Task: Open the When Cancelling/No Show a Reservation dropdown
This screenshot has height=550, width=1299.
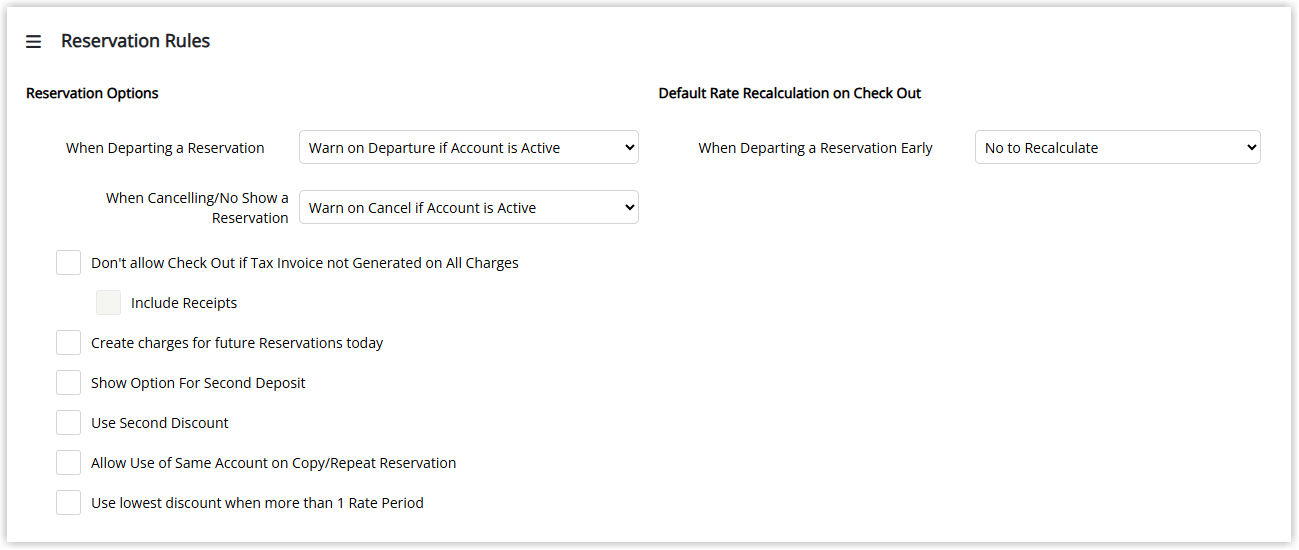Action: pyautogui.click(x=469, y=207)
